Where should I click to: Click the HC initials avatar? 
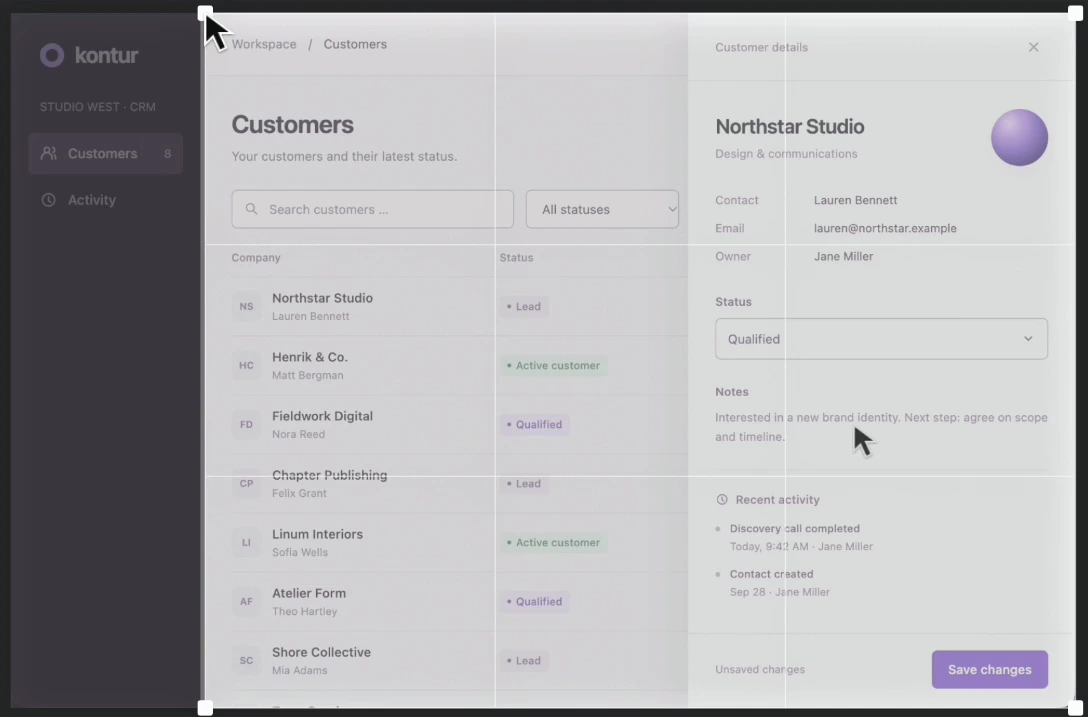click(246, 365)
